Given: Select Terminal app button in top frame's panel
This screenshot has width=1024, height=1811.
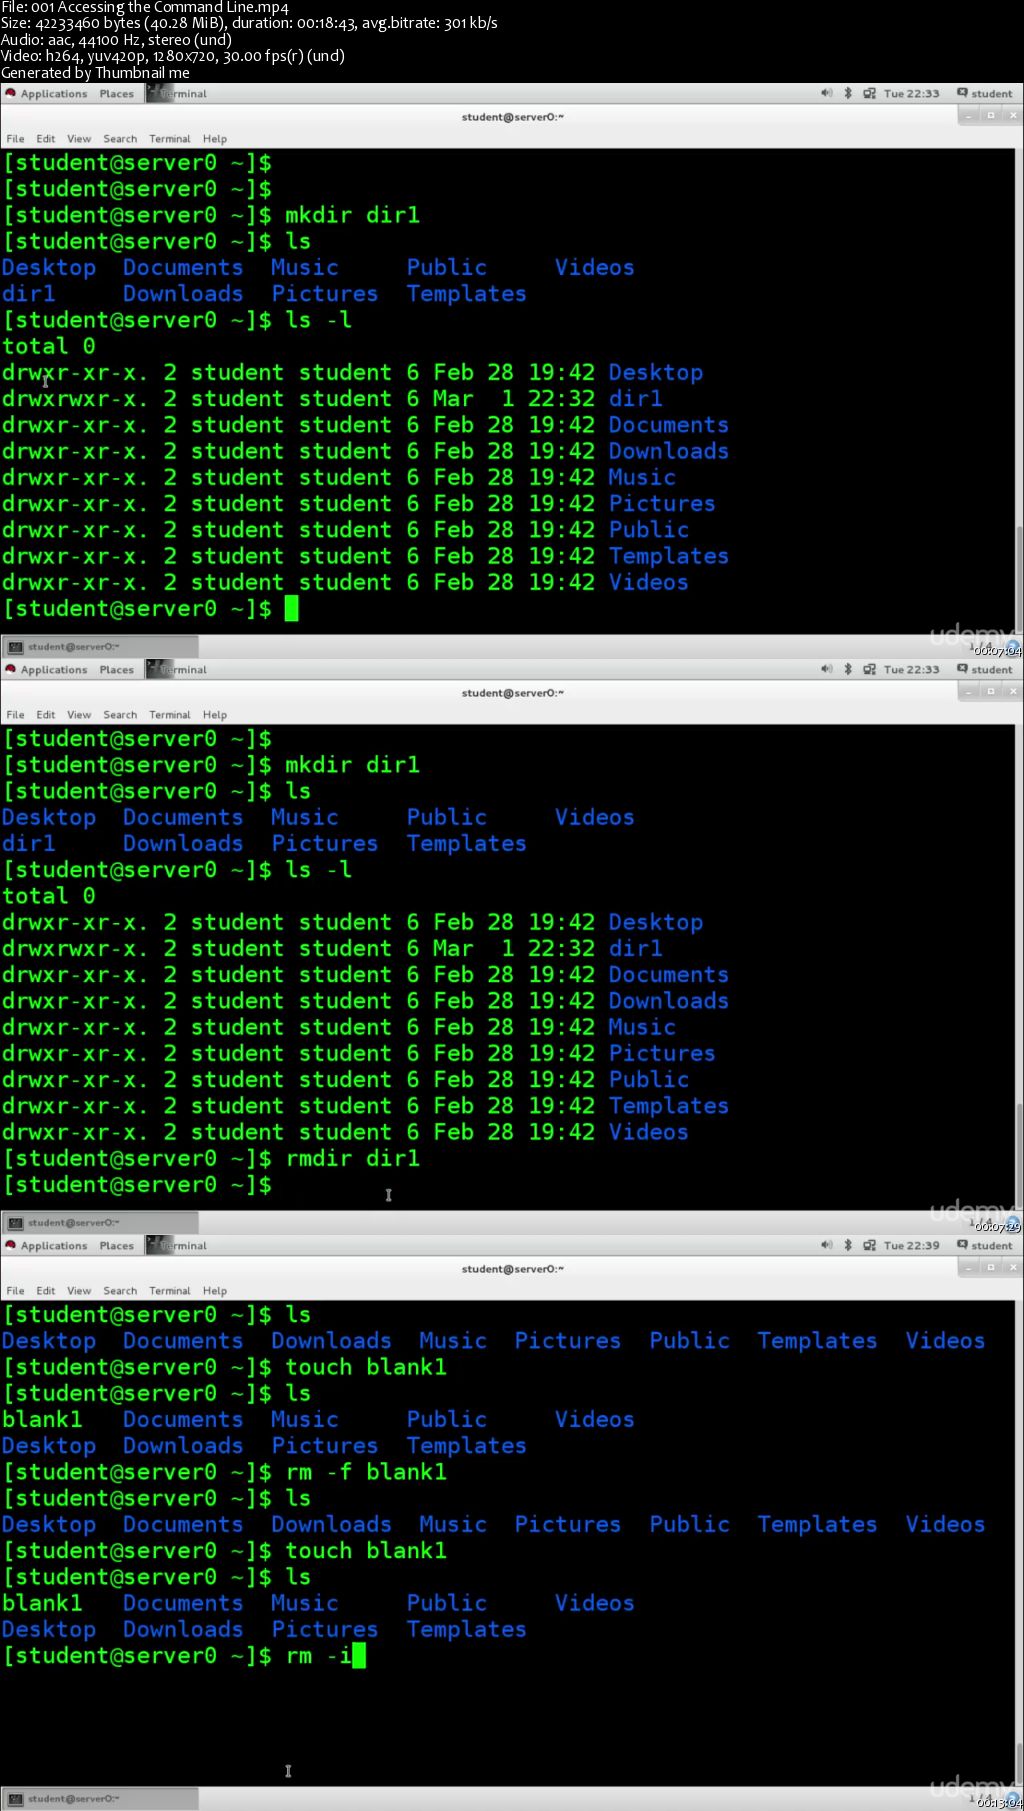Looking at the screenshot, I should (x=178, y=94).
